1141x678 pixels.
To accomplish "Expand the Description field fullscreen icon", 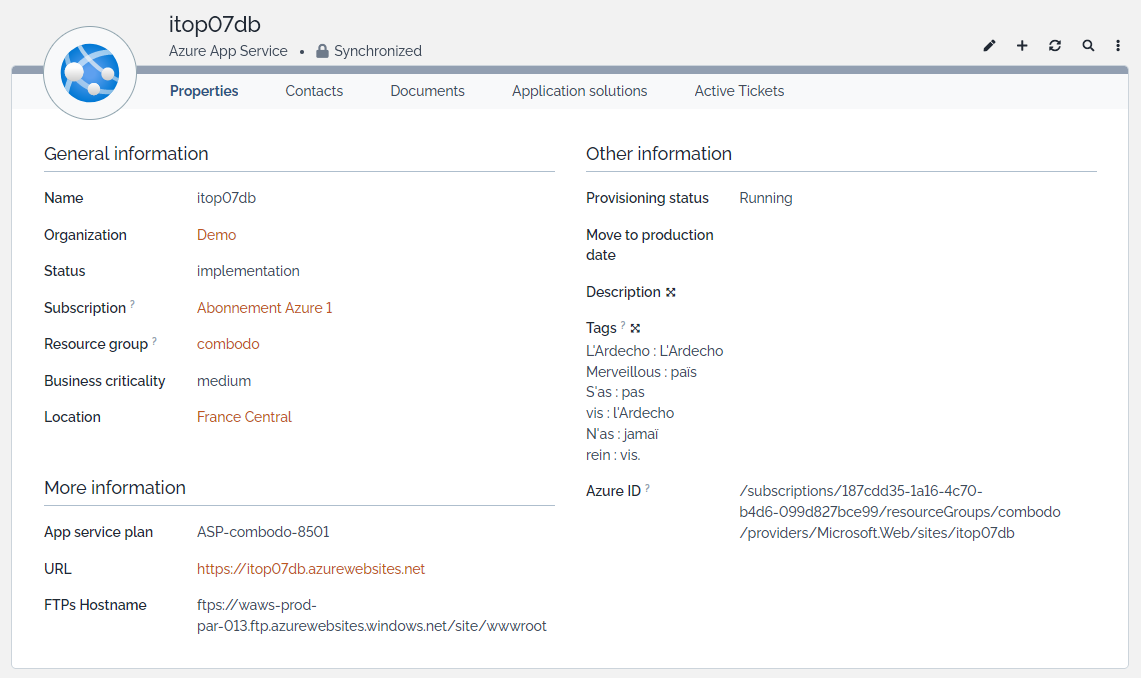I will pyautogui.click(x=671, y=292).
